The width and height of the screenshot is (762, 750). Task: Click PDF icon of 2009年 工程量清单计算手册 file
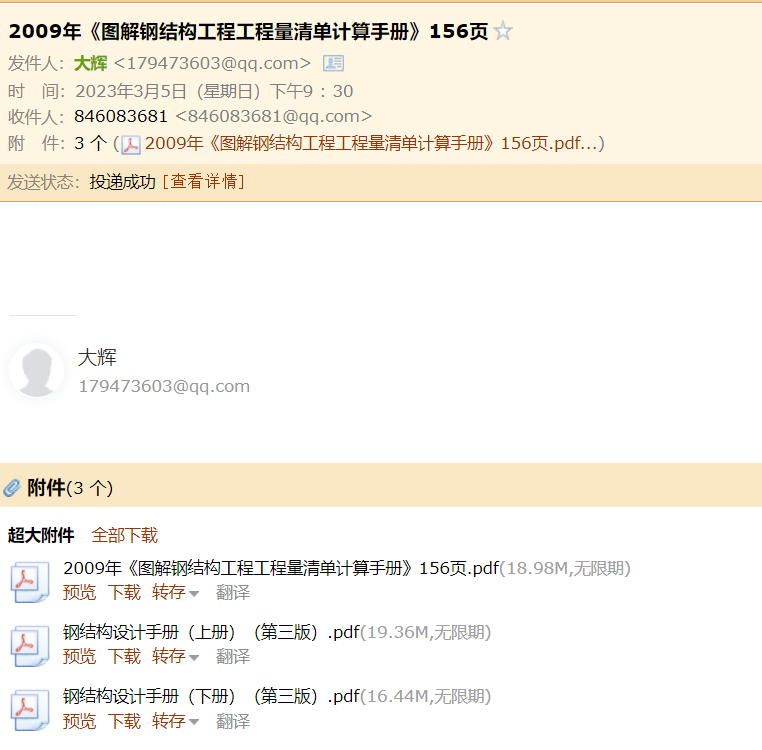(x=30, y=582)
